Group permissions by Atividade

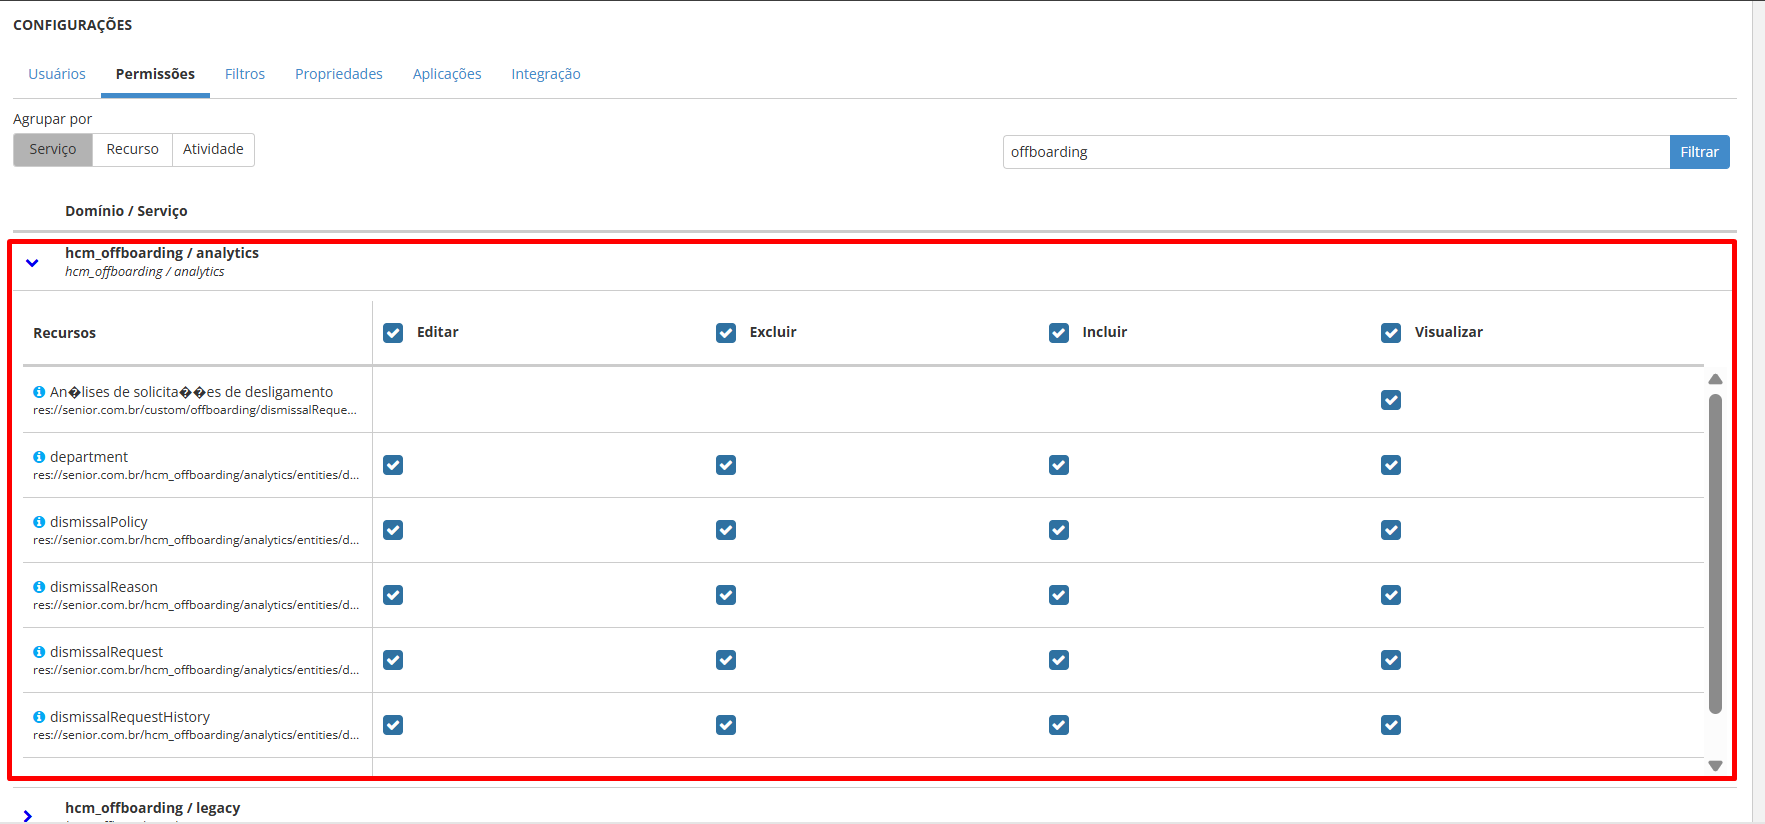(213, 150)
